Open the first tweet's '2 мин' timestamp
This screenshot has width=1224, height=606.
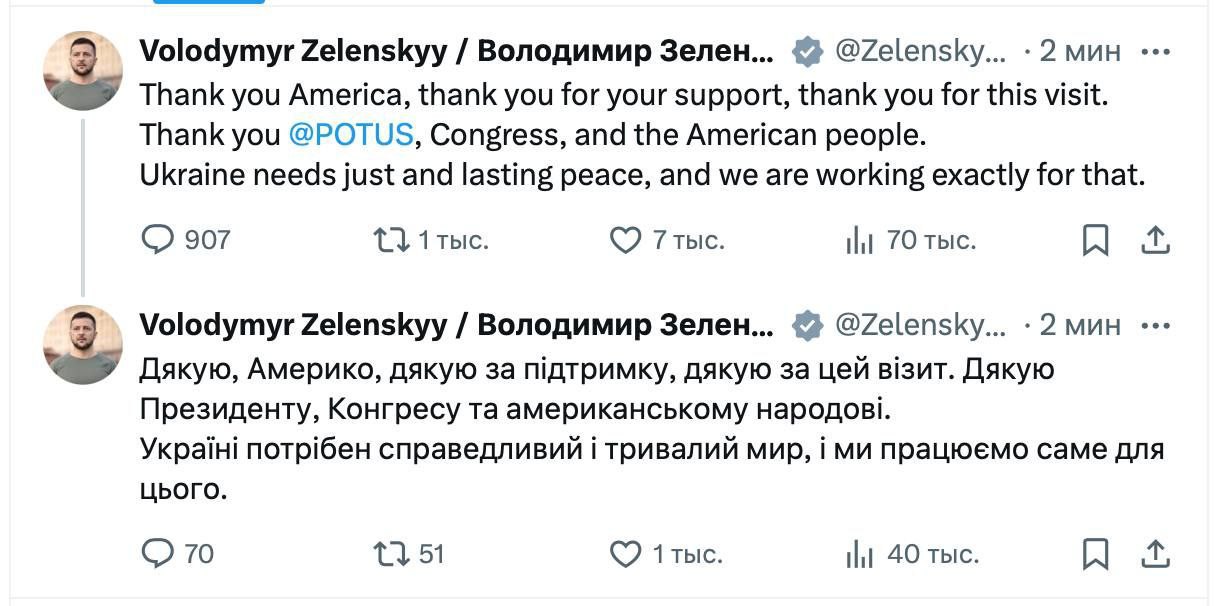click(x=1080, y=50)
